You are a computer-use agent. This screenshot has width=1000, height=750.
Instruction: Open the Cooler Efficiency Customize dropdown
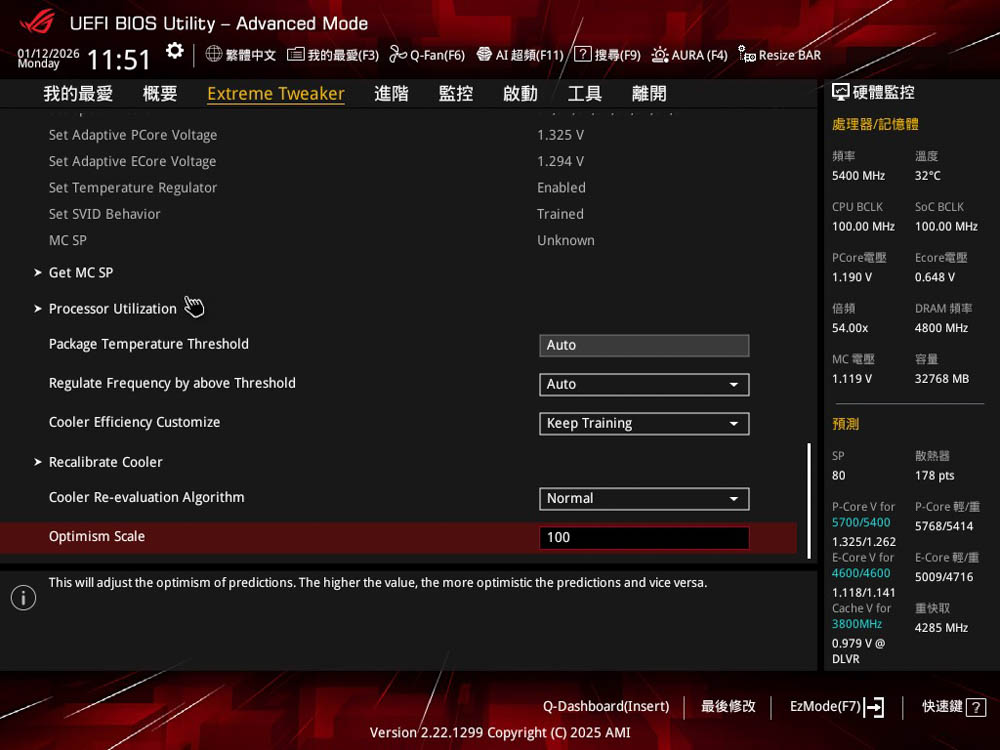(644, 423)
